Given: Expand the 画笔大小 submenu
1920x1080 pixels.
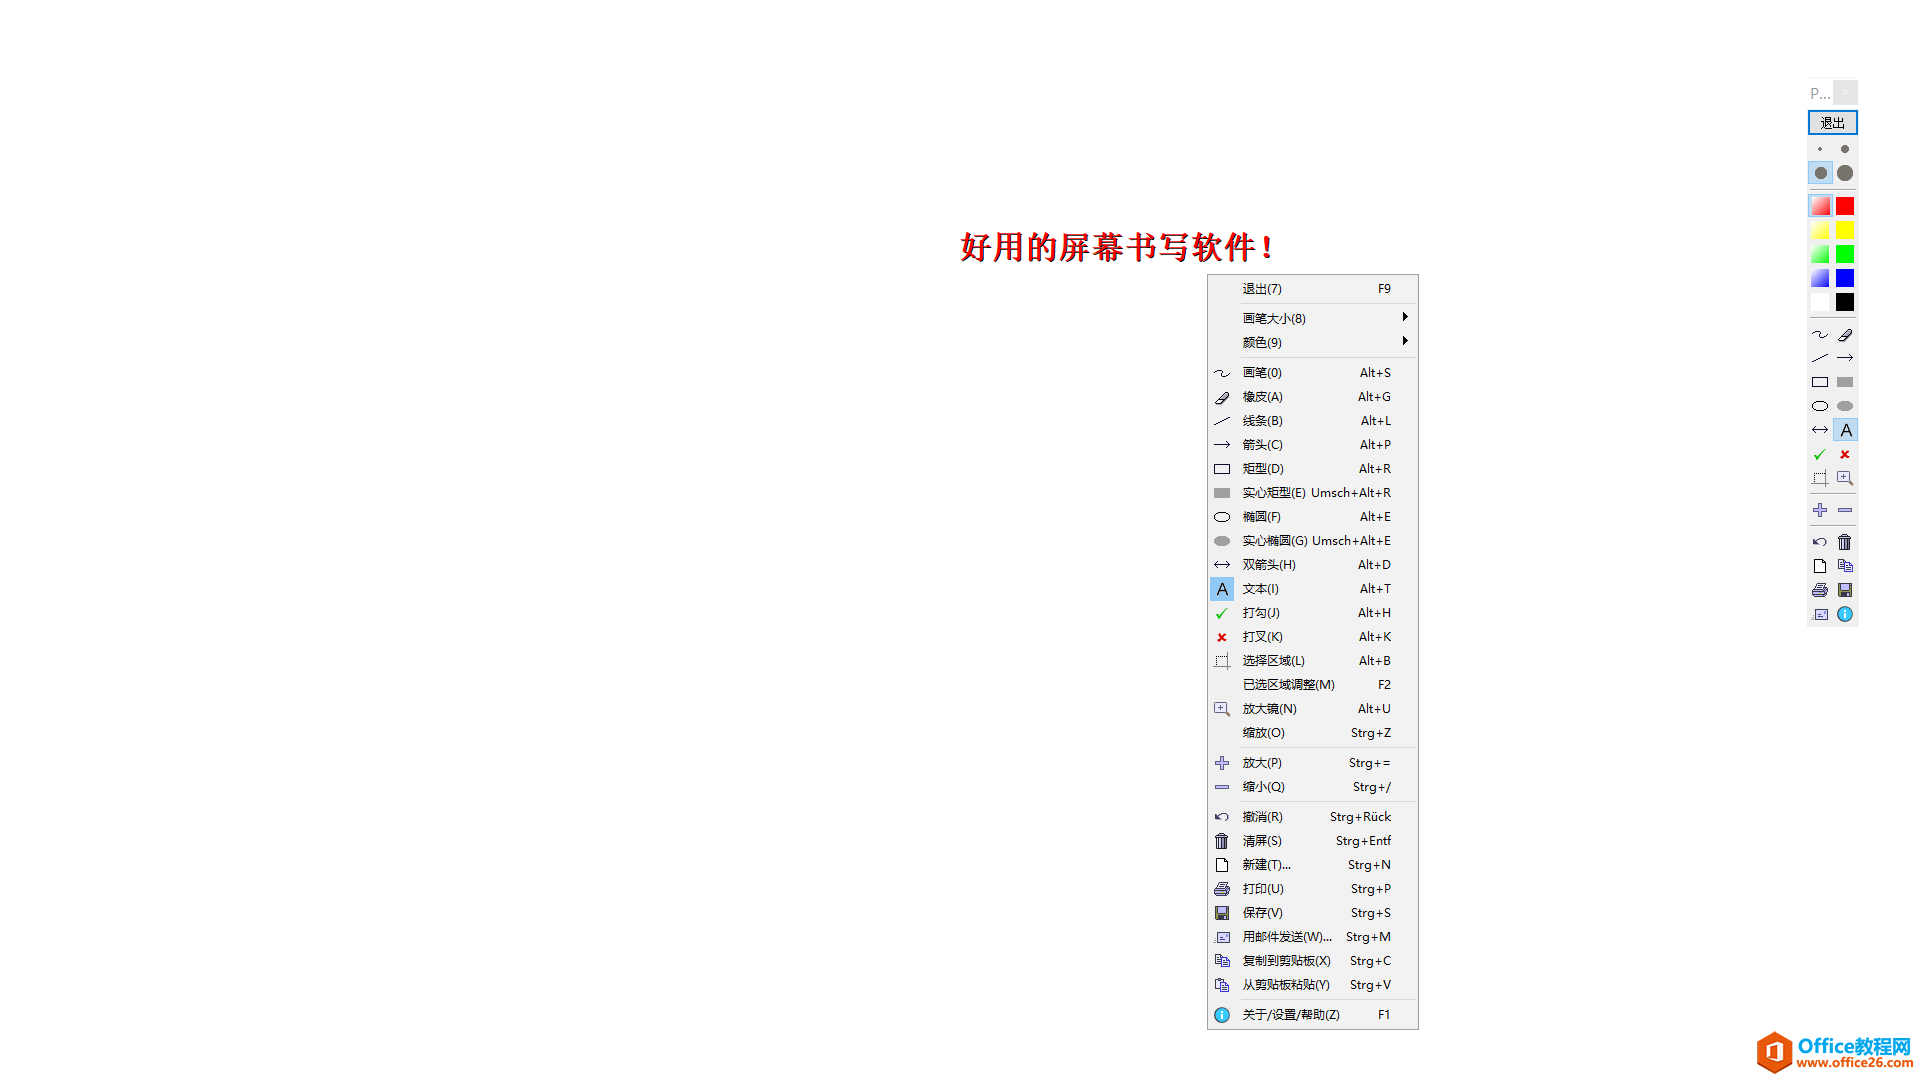Looking at the screenshot, I should pos(1305,318).
